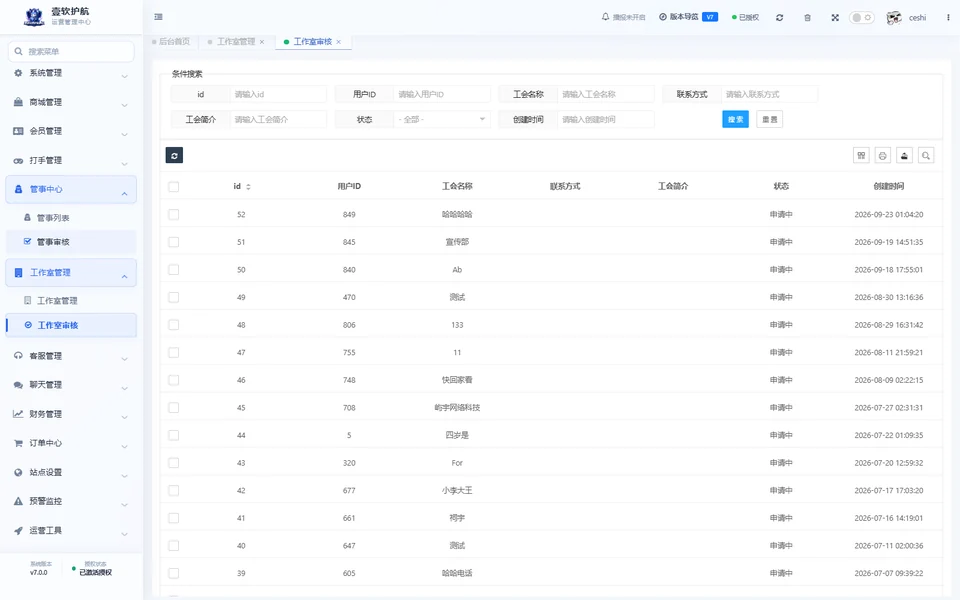Click the 搜索菜单 sidebar search box

(x=71, y=51)
